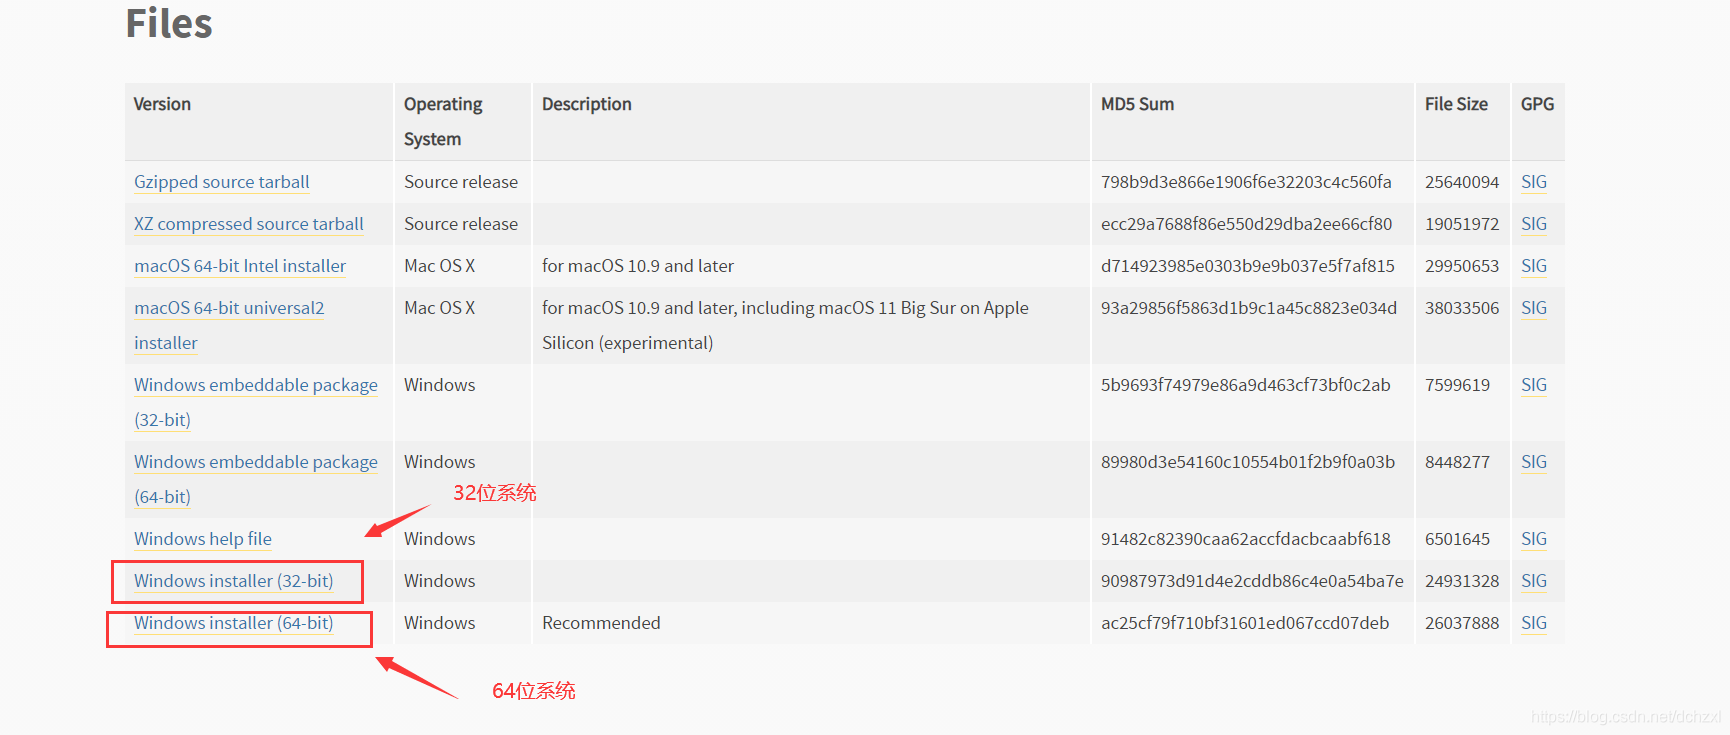The image size is (1730, 735).
Task: Download XZ compressed source tarball
Action: [x=248, y=224]
